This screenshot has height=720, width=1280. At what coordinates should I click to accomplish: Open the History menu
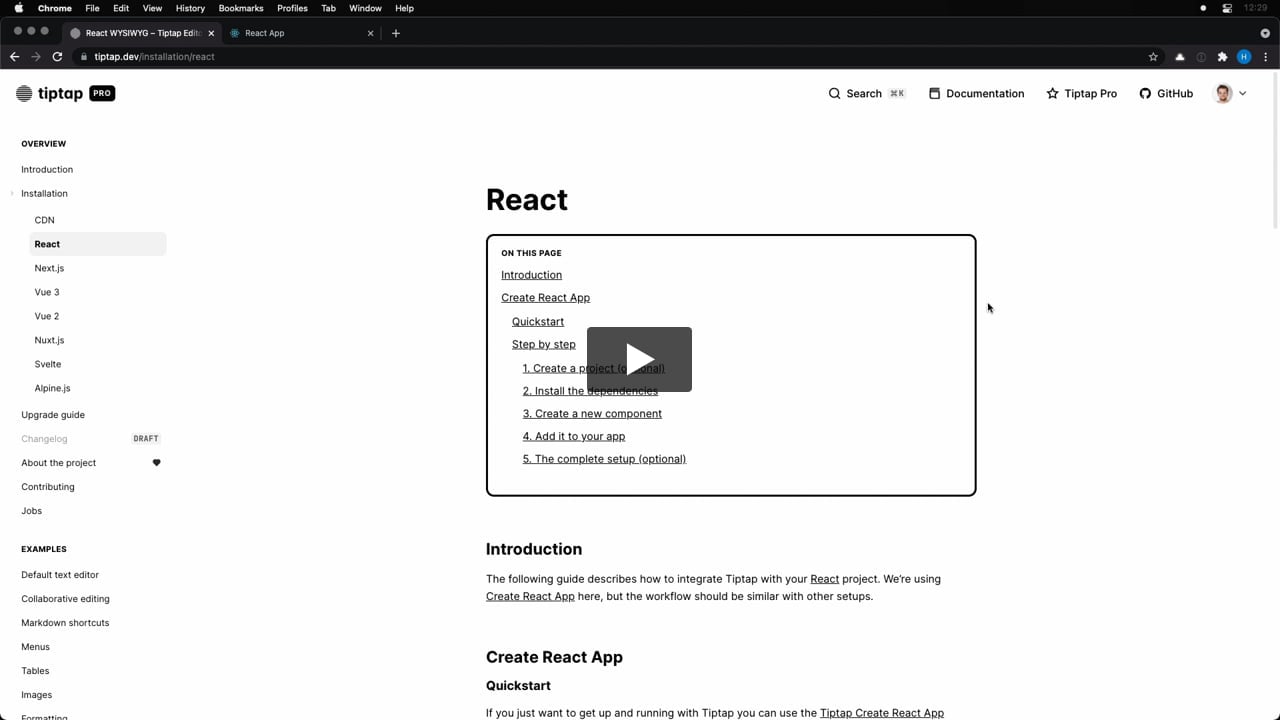pos(190,8)
